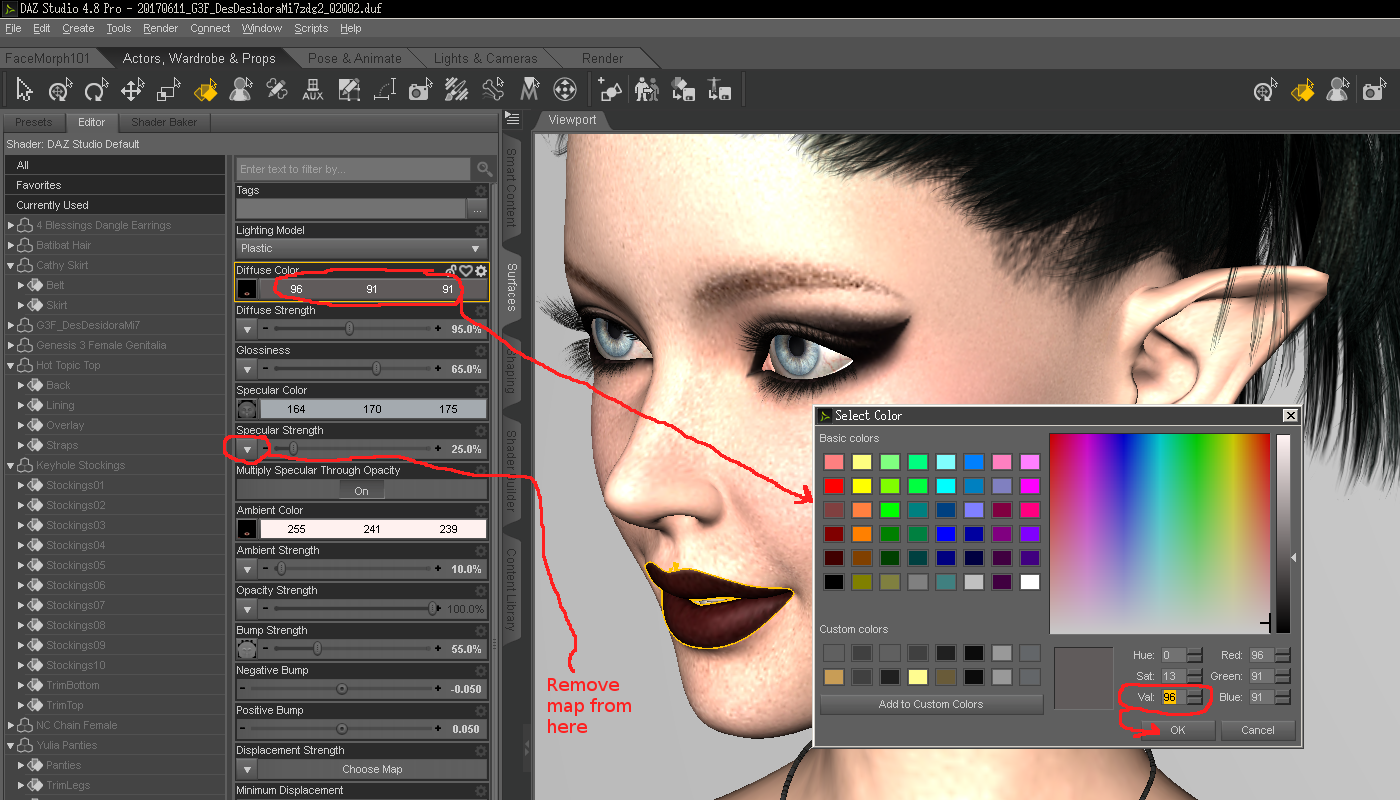Open the Render menu in menu bar
The image size is (1400, 800).
click(x=160, y=28)
